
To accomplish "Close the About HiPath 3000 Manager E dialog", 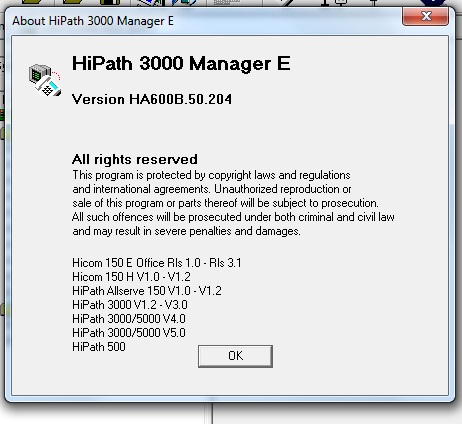I will 425,16.
